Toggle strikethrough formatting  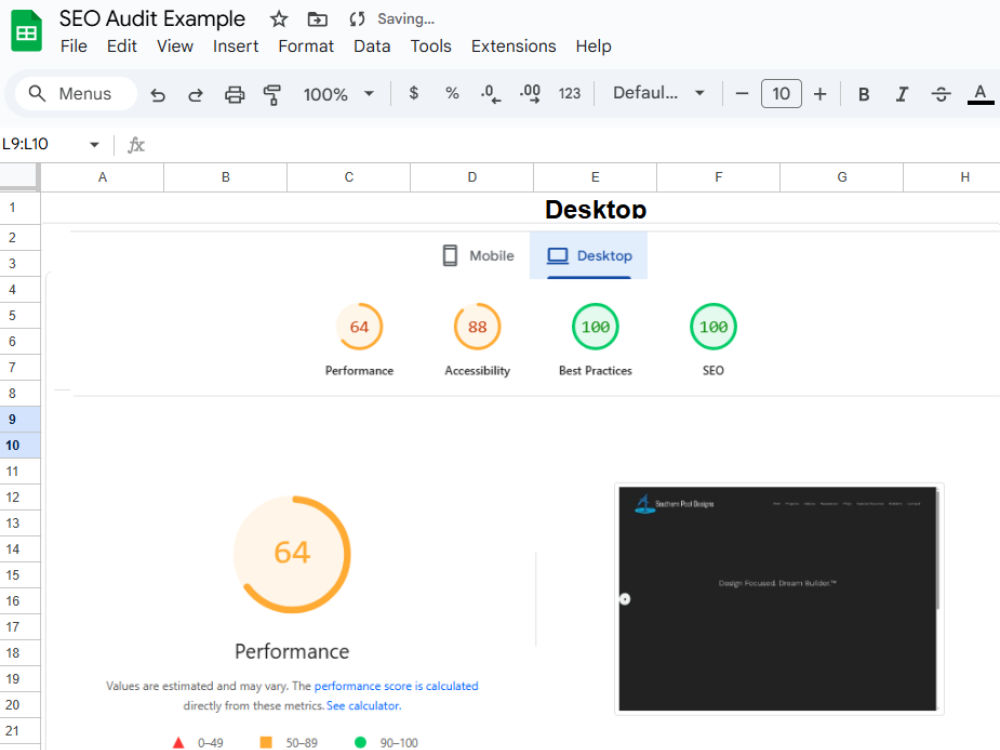[x=941, y=94]
